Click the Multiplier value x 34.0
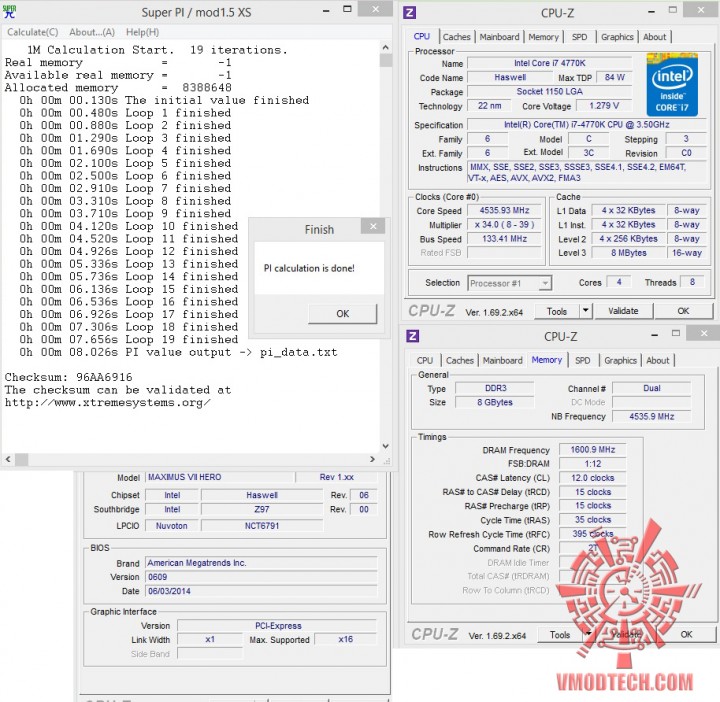This screenshot has height=702, width=720. point(504,225)
